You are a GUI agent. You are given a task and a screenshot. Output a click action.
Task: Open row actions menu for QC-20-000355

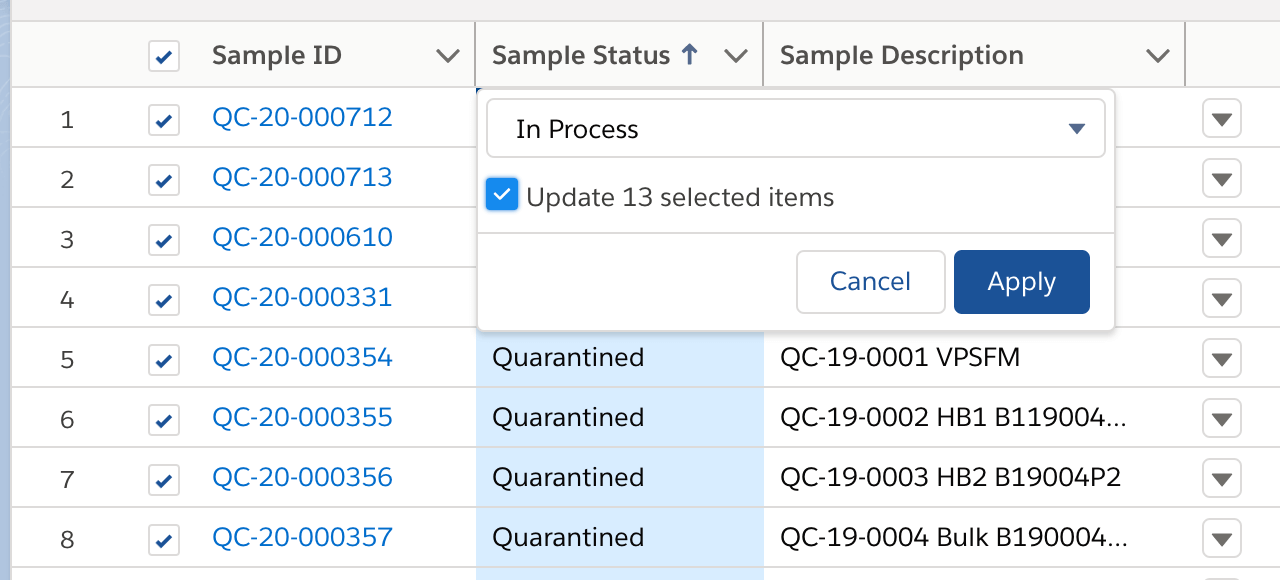1222,419
